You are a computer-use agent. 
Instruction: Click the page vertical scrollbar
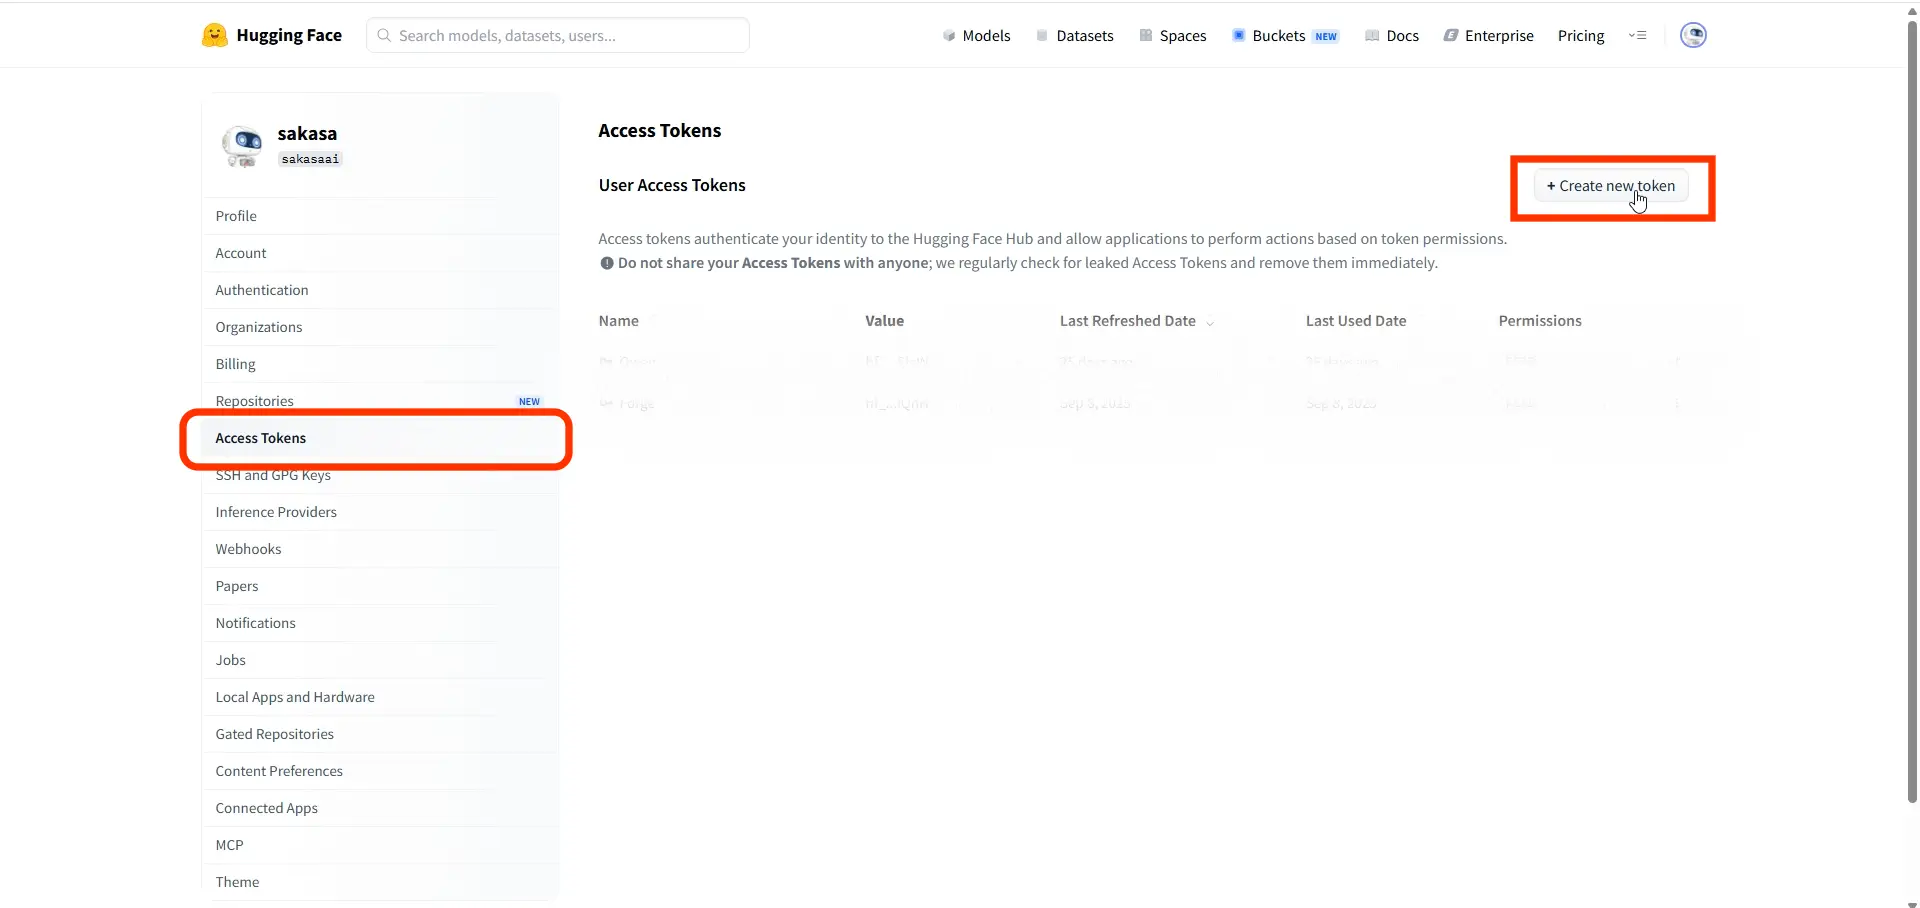[x=1912, y=410]
